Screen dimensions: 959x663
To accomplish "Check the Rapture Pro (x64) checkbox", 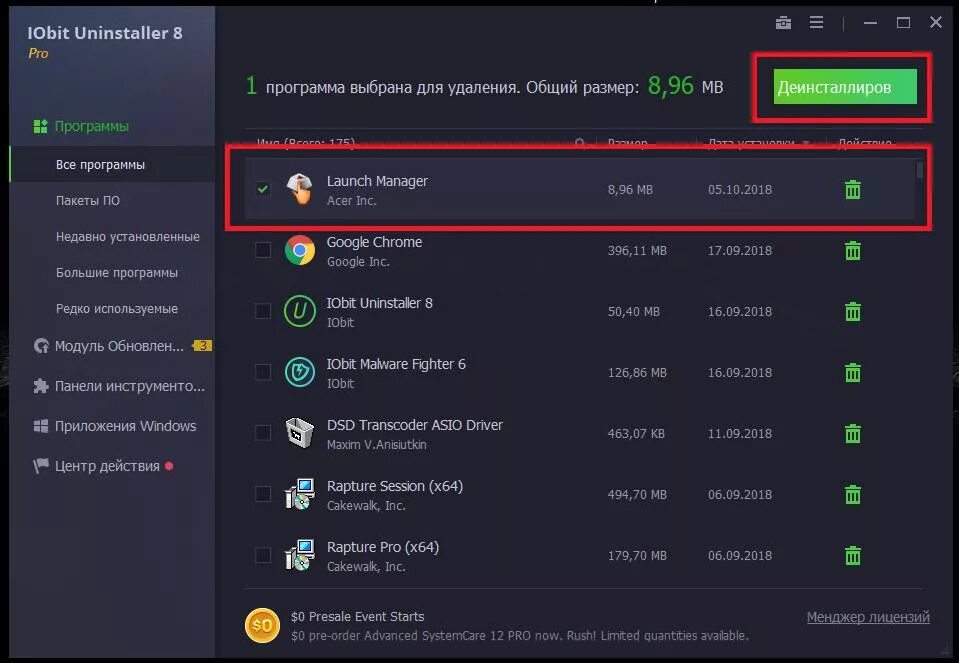I will tap(263, 555).
